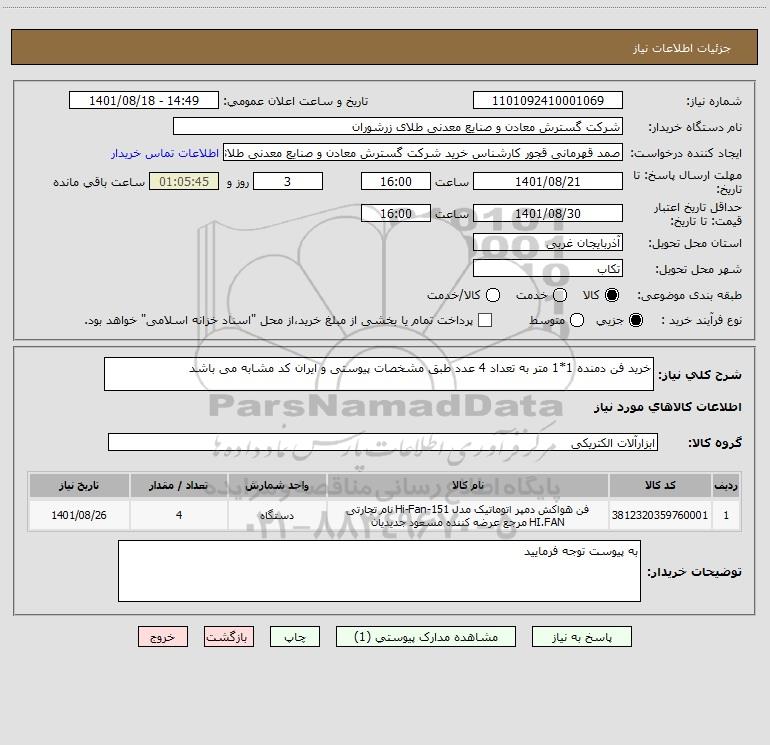
Task: Select the خدمت radio button
Action: pos(560,295)
